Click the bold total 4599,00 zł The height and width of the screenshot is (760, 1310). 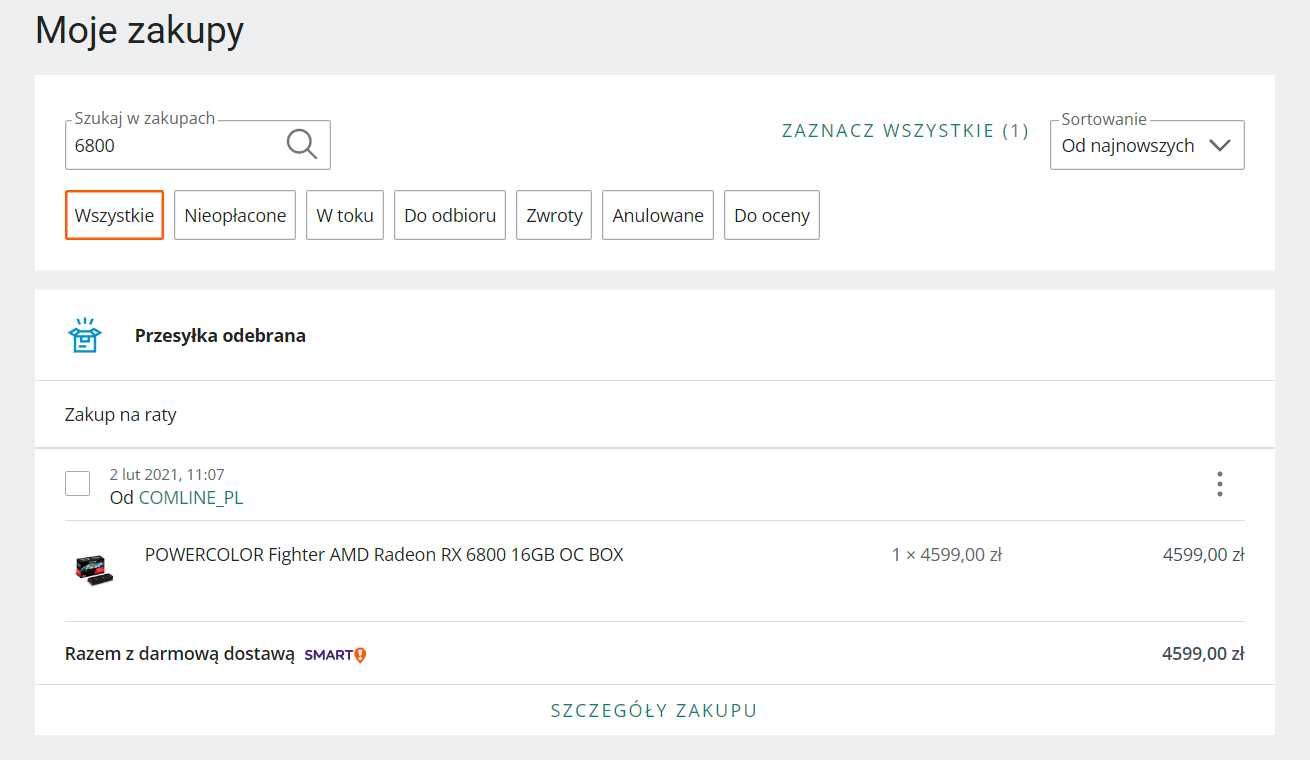[x=1203, y=654]
